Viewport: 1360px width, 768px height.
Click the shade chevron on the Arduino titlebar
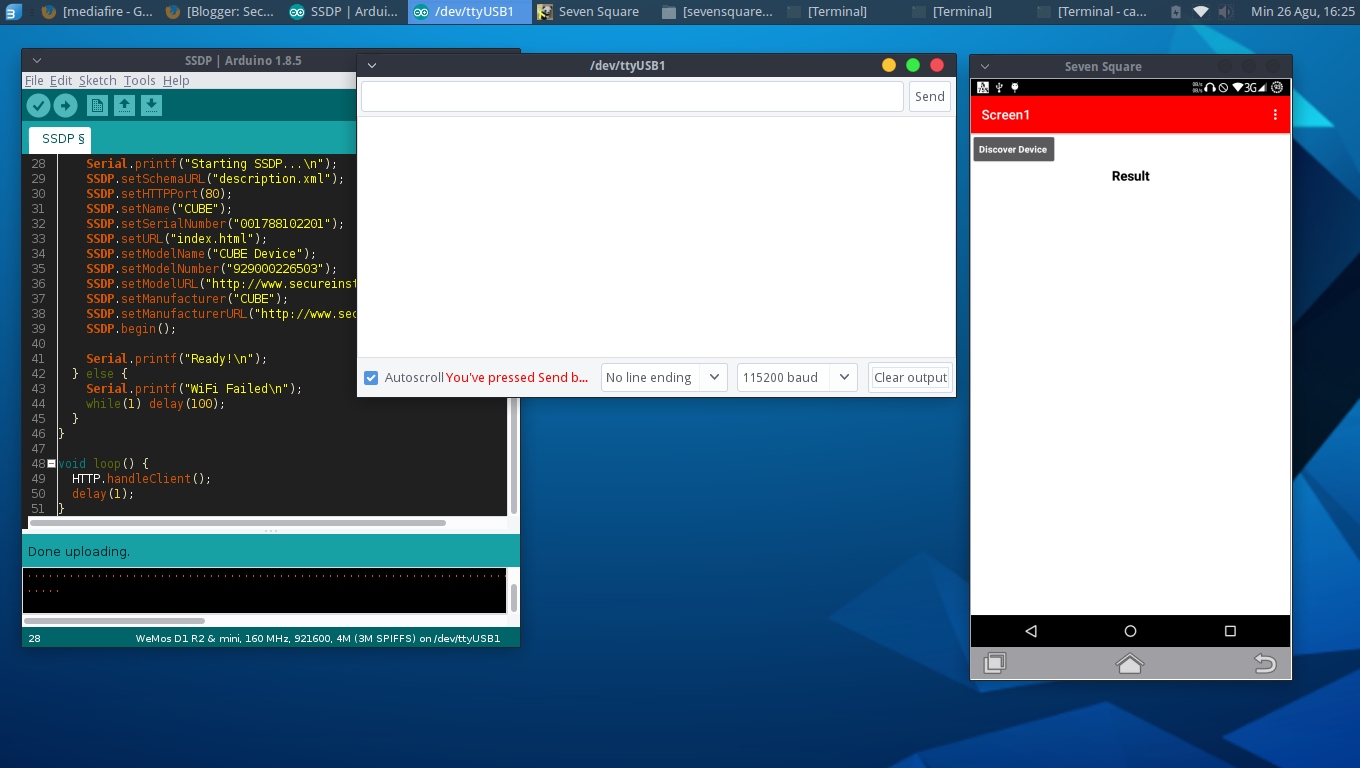click(35, 60)
